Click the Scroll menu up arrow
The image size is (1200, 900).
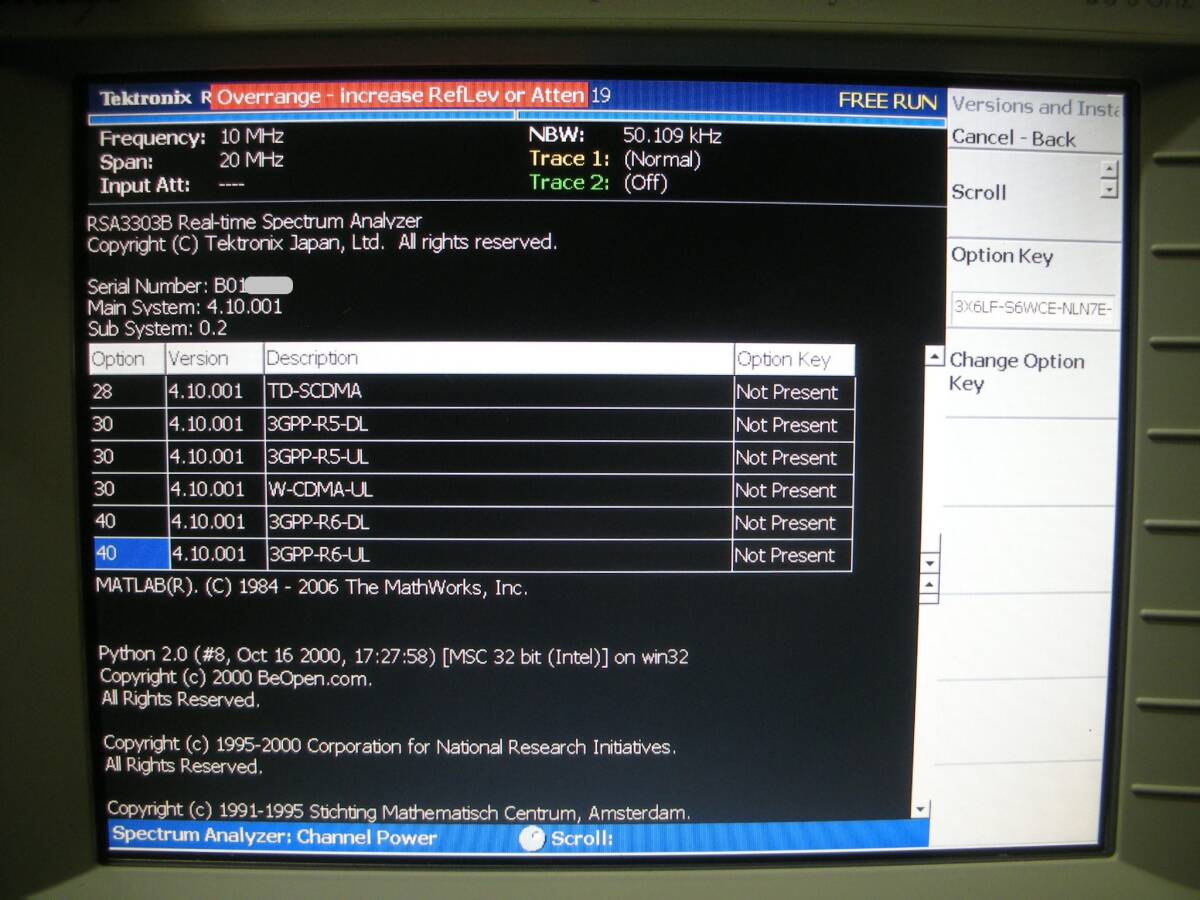click(x=1108, y=170)
